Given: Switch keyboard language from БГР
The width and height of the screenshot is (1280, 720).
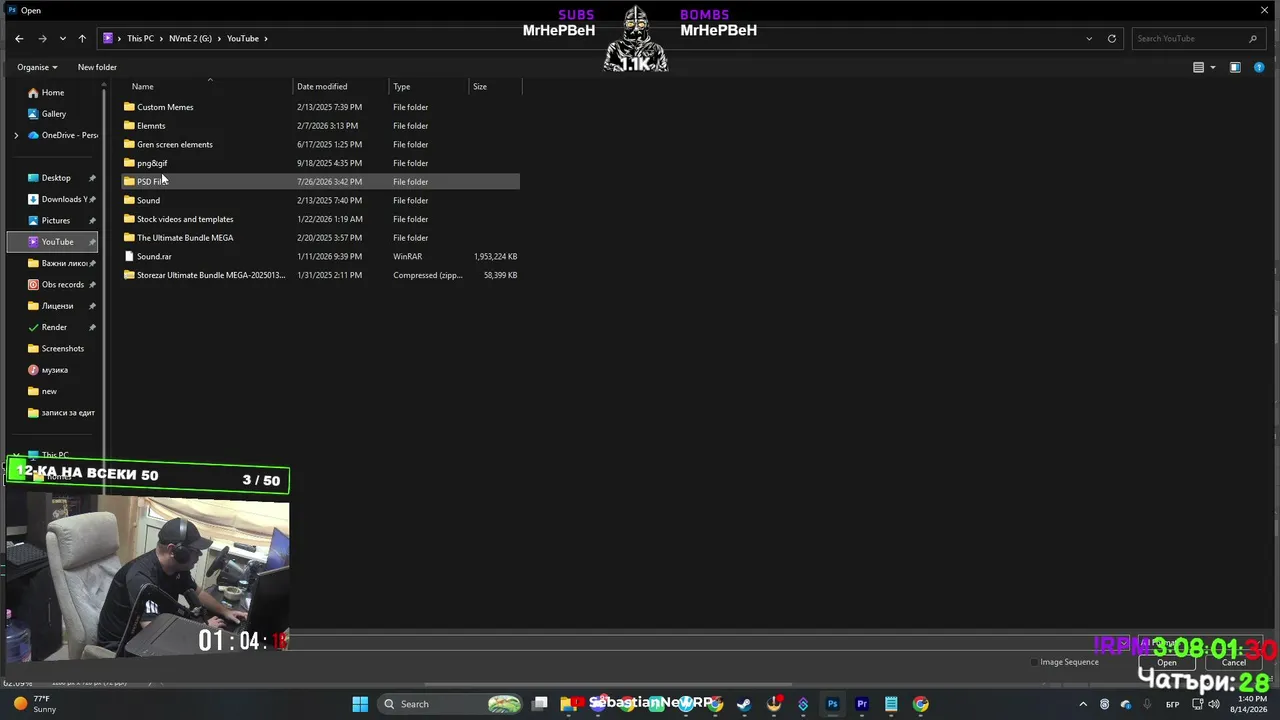Looking at the screenshot, I should point(1173,704).
